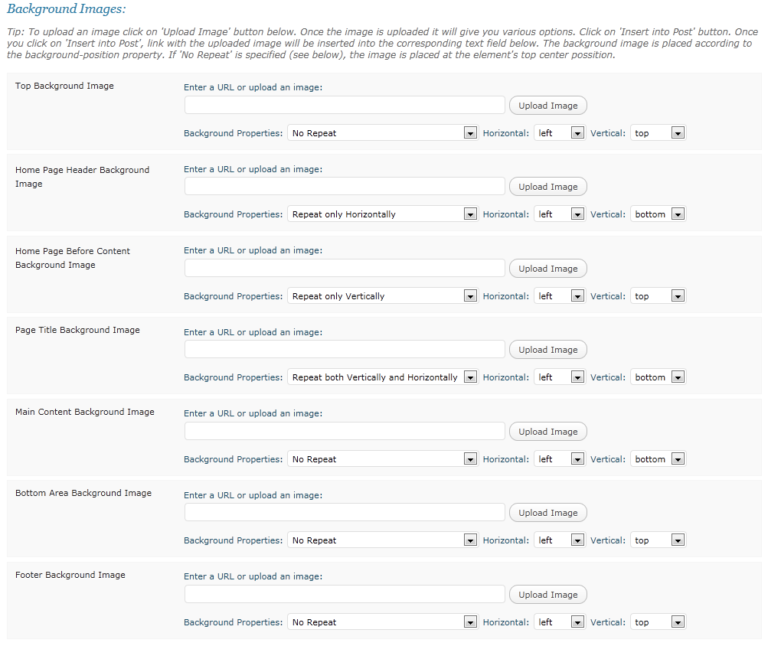Click URL field for Home Page Before Content
The width and height of the screenshot is (768, 646).
point(344,268)
